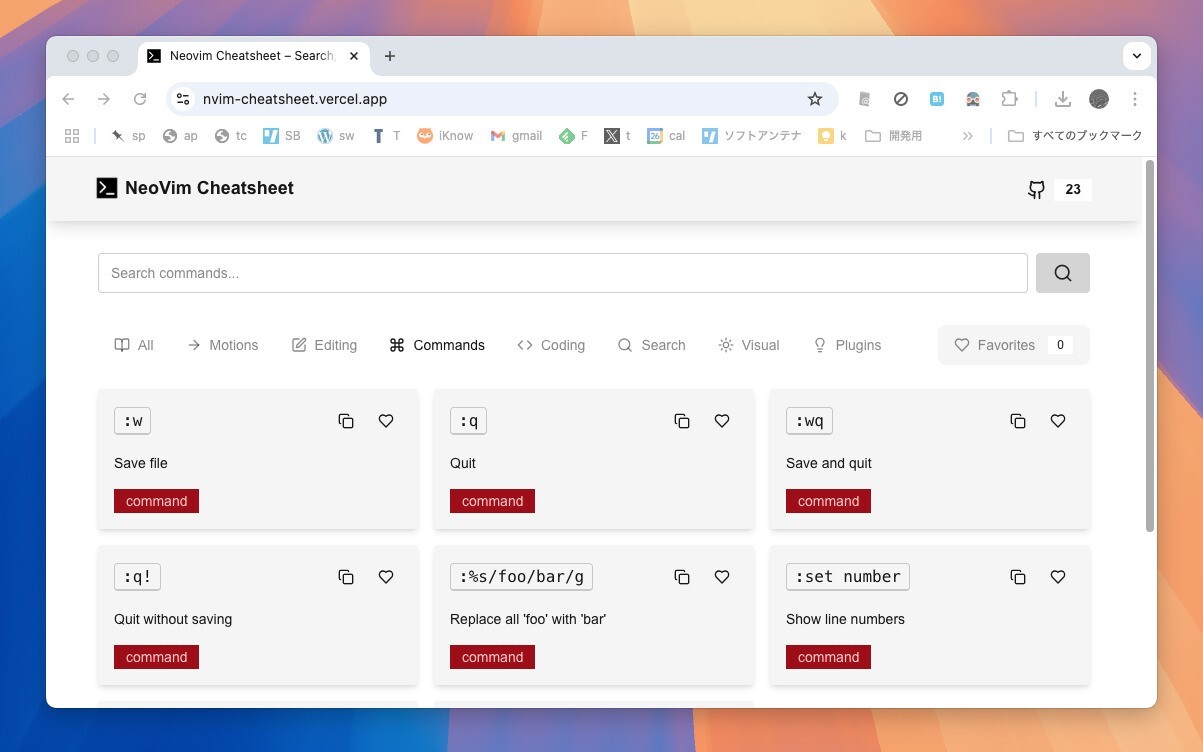Viewport: 1203px width, 752px height.
Task: Favorite the :q! command
Action: point(386,577)
